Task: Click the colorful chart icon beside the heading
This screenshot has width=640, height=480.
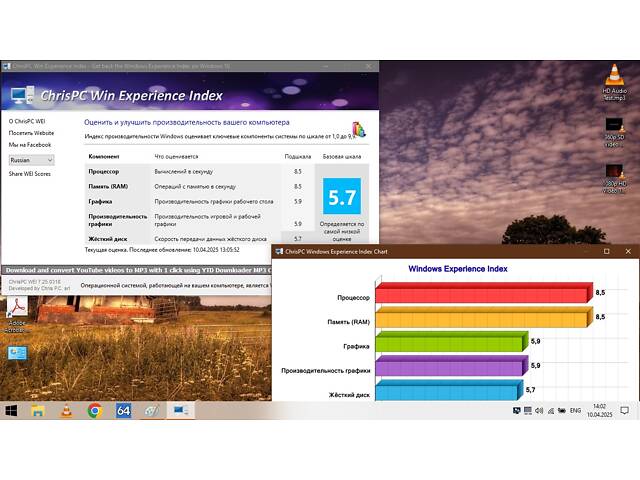Action: [359, 129]
